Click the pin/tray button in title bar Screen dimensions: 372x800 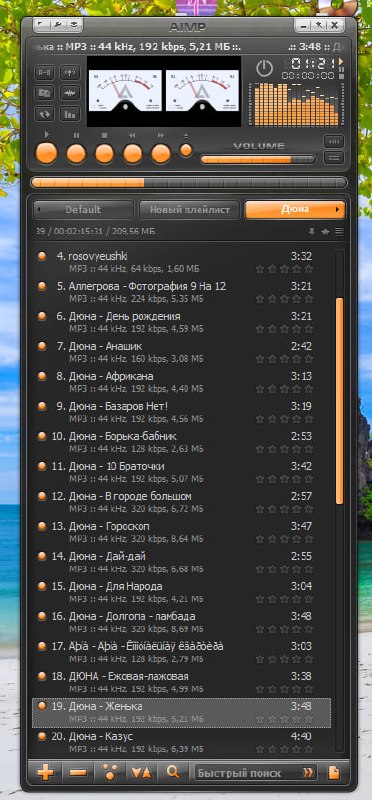(318, 24)
